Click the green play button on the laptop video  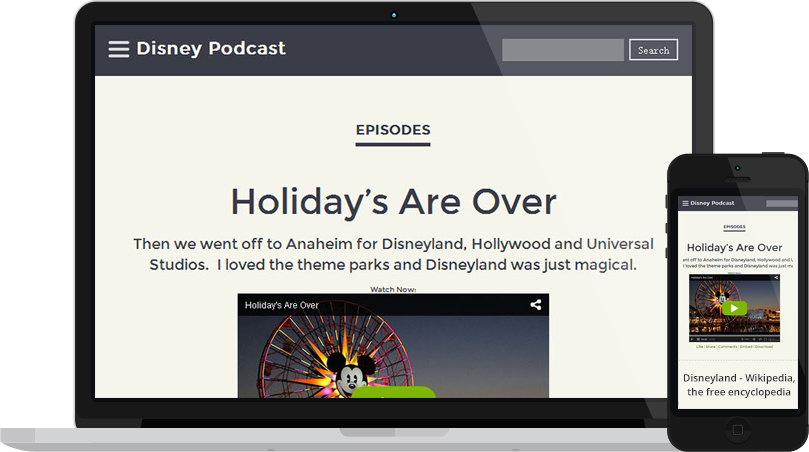pyautogui.click(x=393, y=393)
